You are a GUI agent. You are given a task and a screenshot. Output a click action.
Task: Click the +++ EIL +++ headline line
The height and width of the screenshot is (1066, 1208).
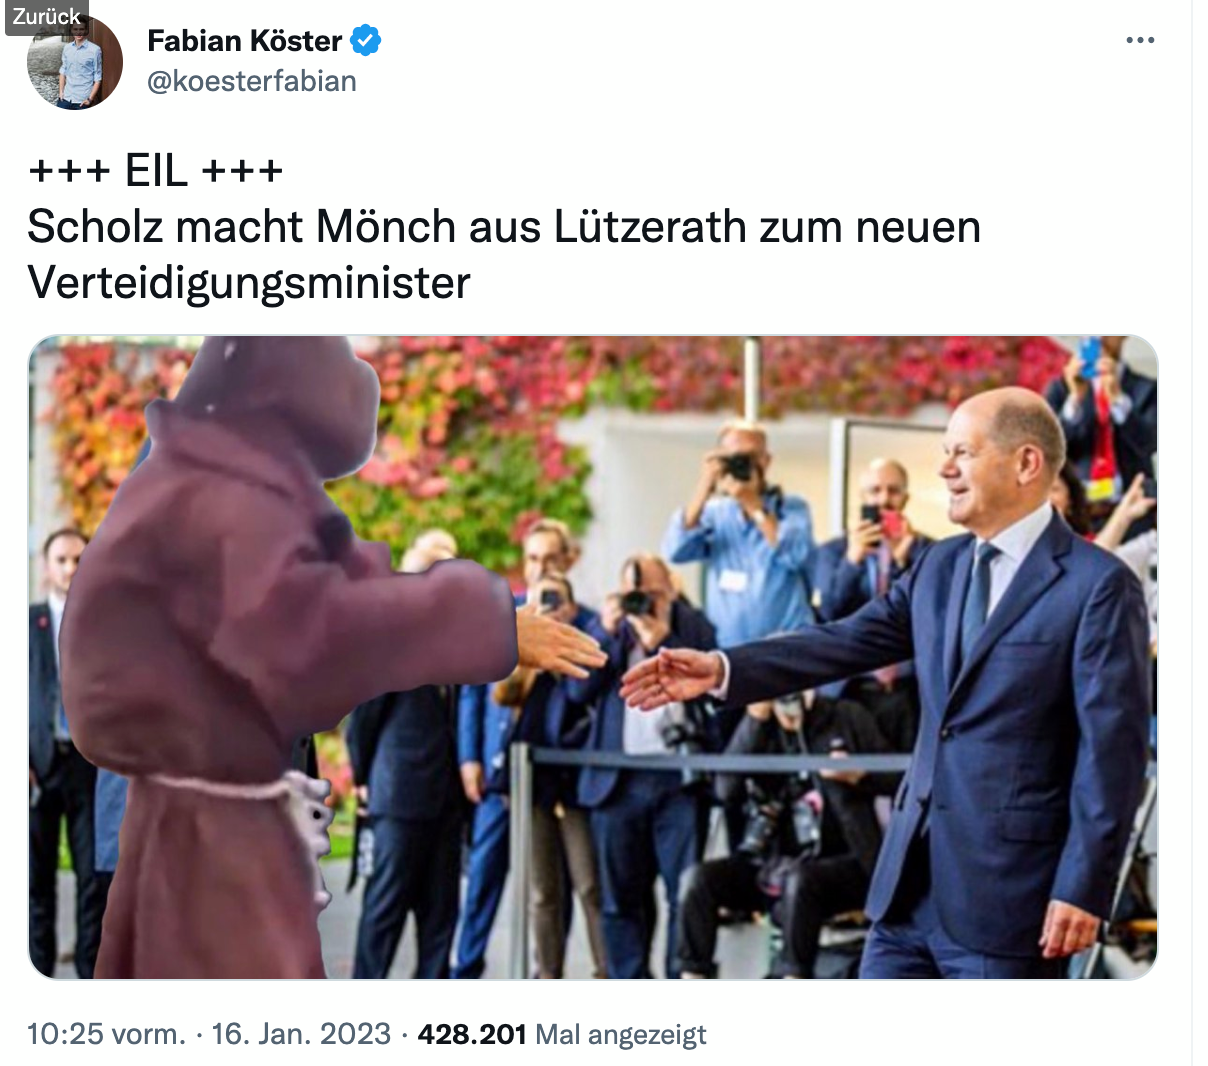pos(156,171)
